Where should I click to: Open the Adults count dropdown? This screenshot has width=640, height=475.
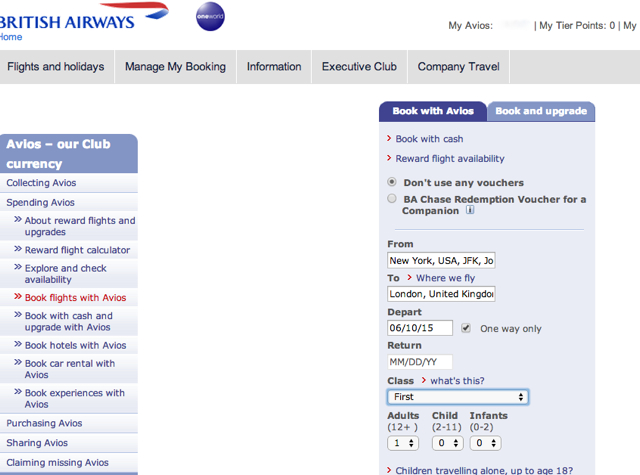click(x=403, y=443)
